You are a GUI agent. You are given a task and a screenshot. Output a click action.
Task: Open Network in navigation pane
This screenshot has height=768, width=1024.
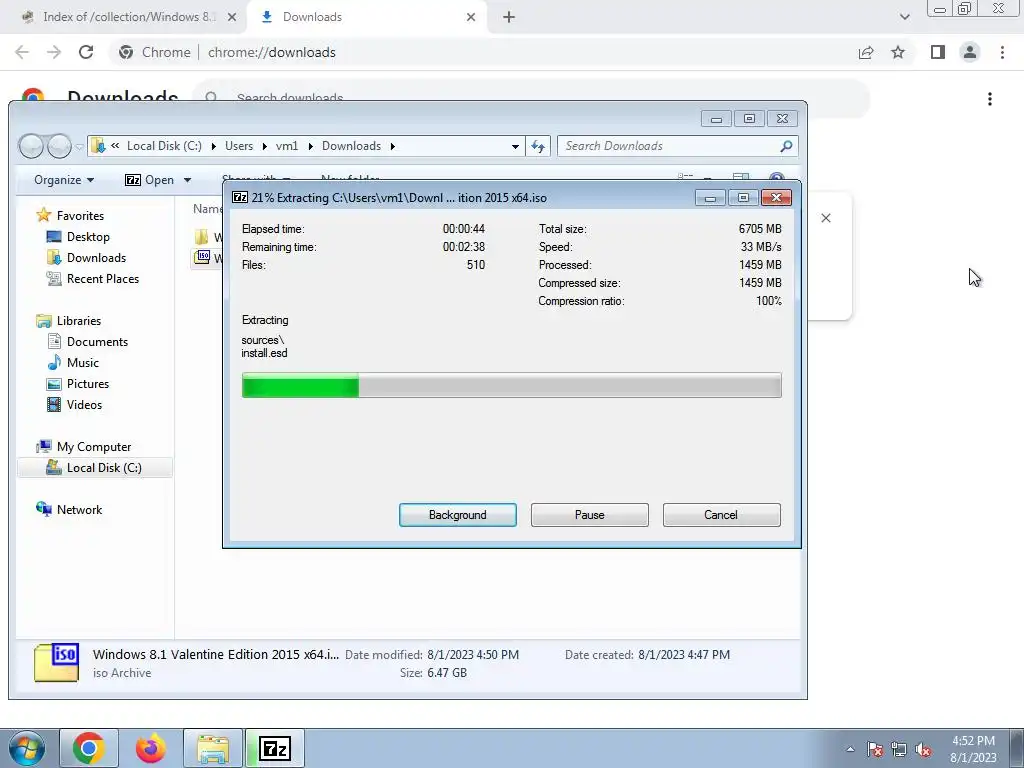point(78,509)
